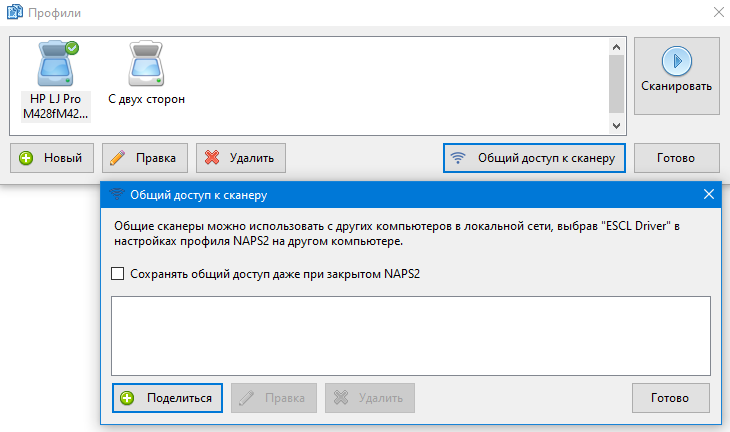
Task: Click the pencil icon on Правка in Профили
Action: pyautogui.click(x=118, y=158)
